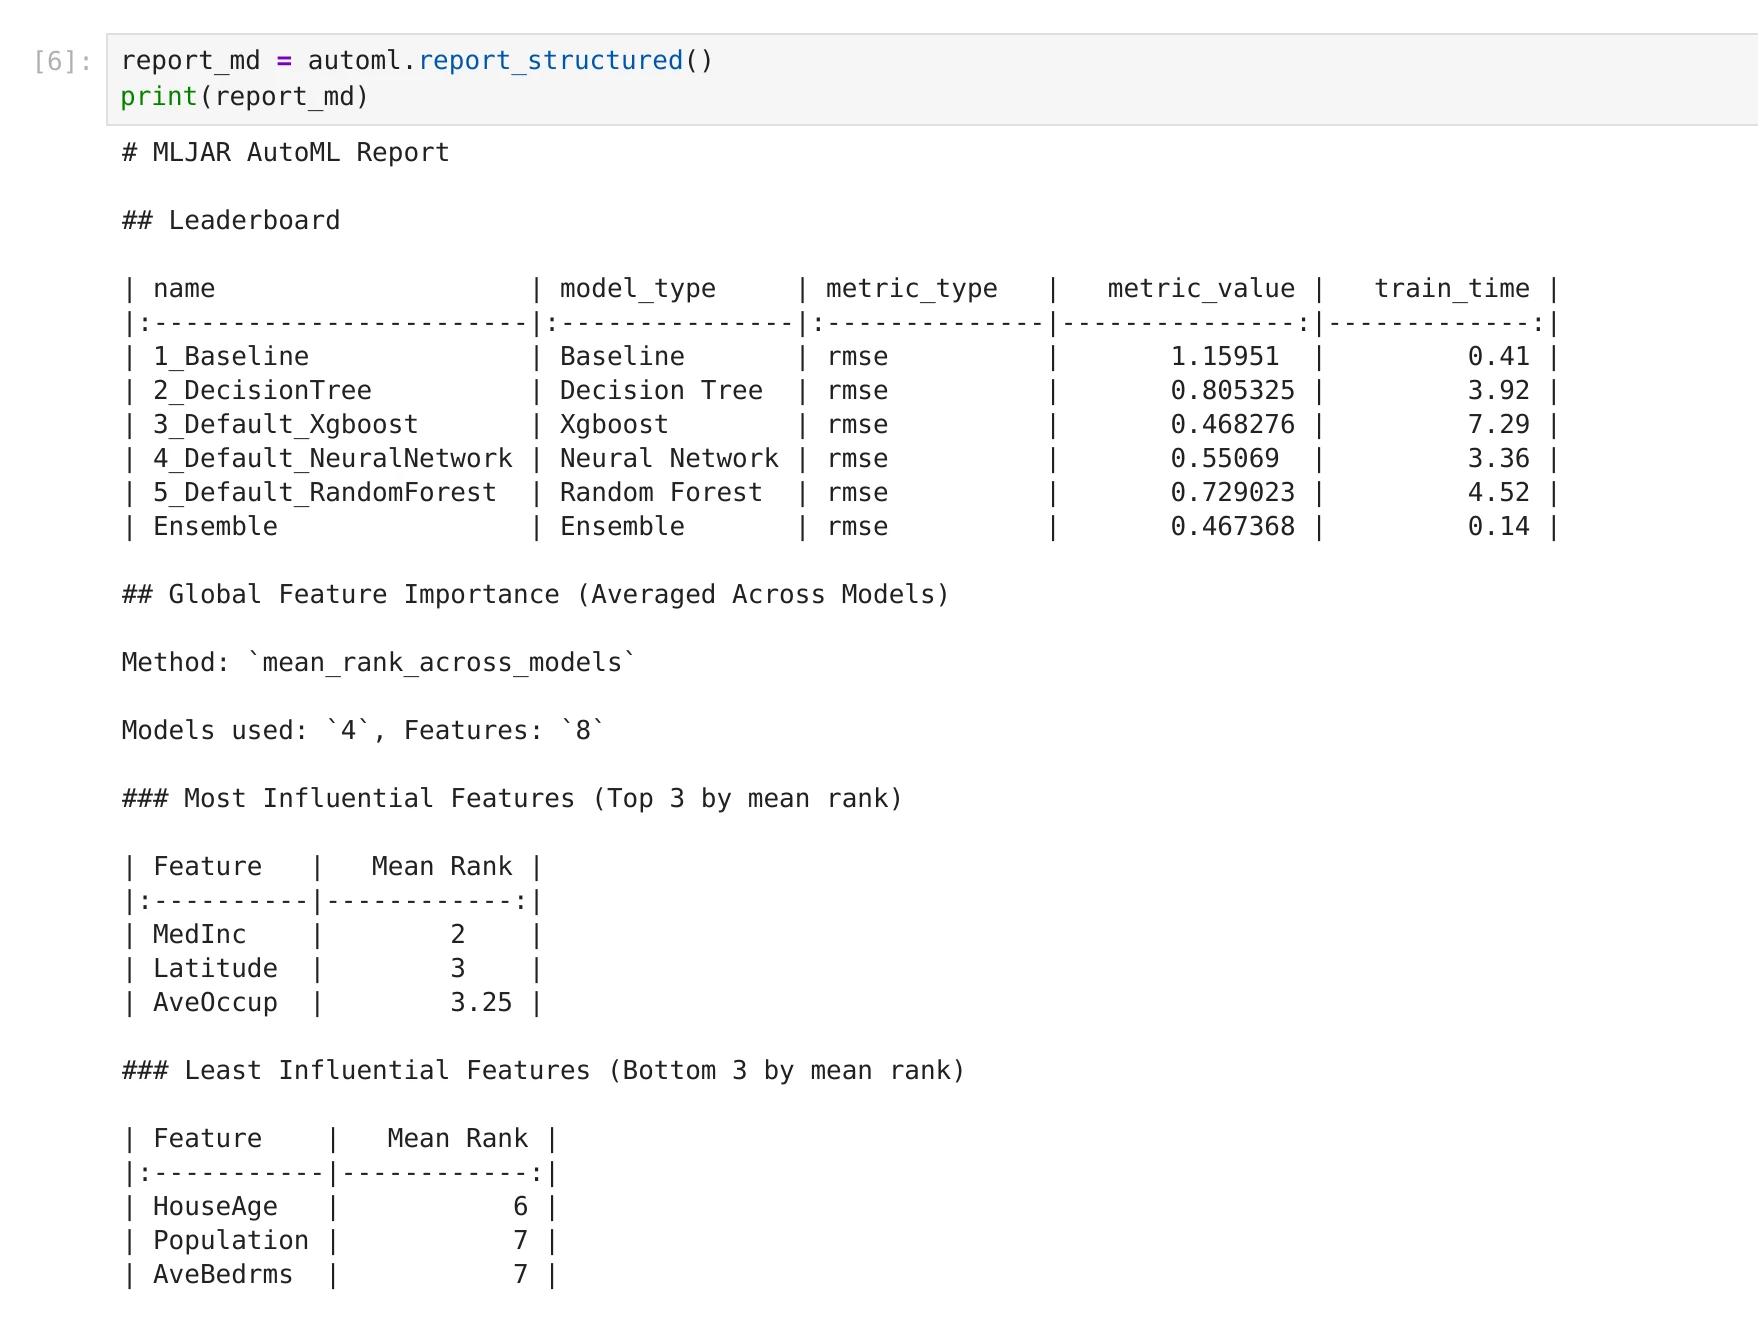This screenshot has width=1758, height=1319.
Task: Click "Latitude" in Most Influential Features
Action: point(214,968)
